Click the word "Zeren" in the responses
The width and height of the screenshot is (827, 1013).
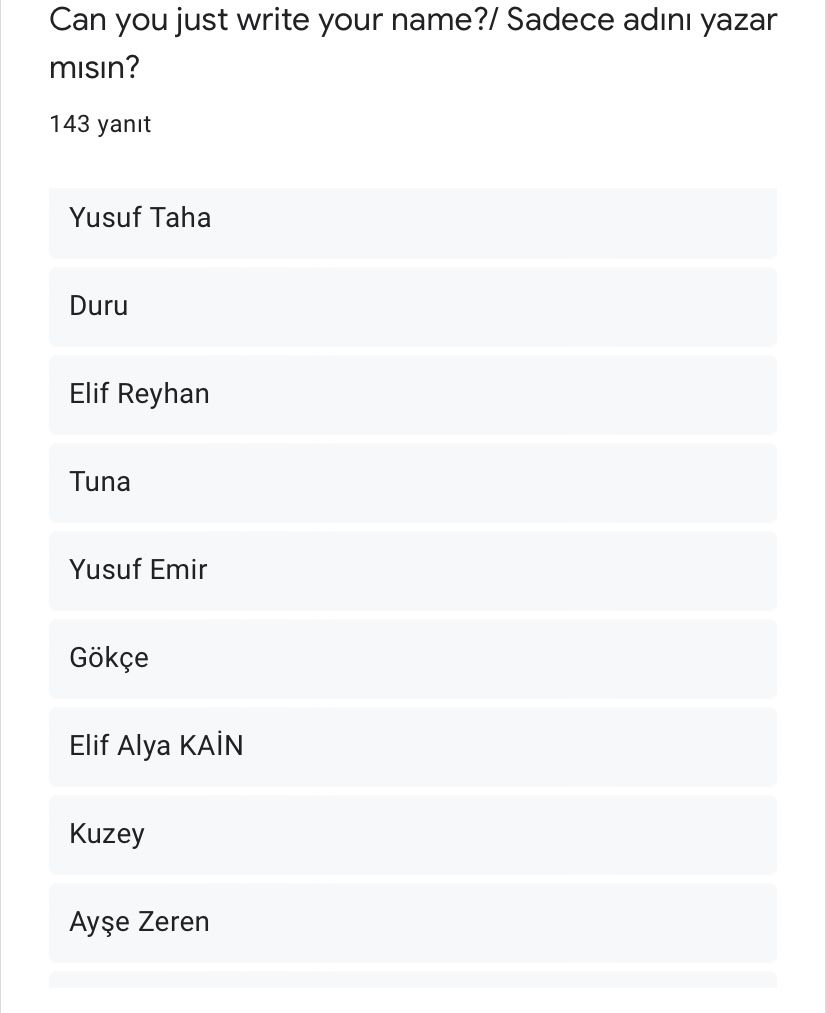pyautogui.click(x=174, y=922)
